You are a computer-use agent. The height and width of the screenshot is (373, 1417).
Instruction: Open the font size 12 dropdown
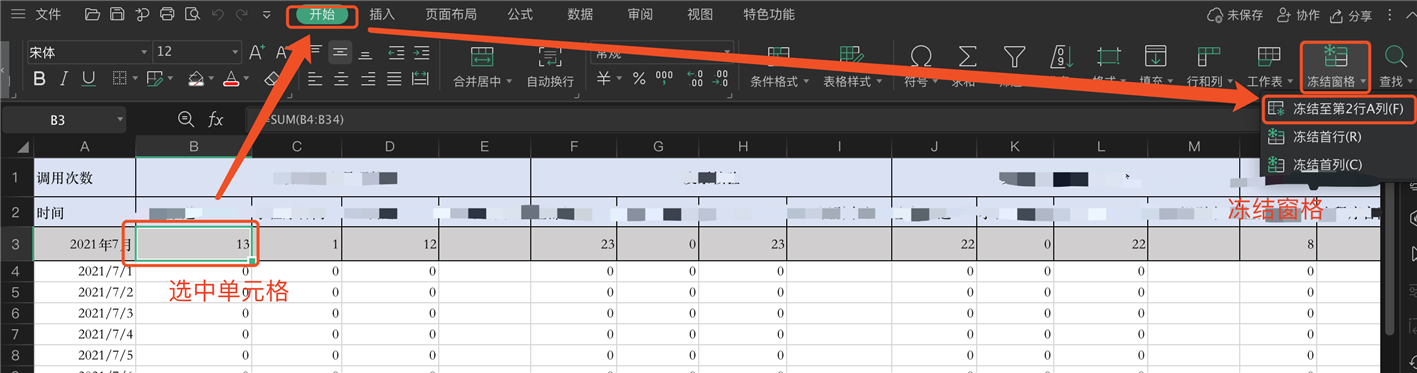click(234, 52)
